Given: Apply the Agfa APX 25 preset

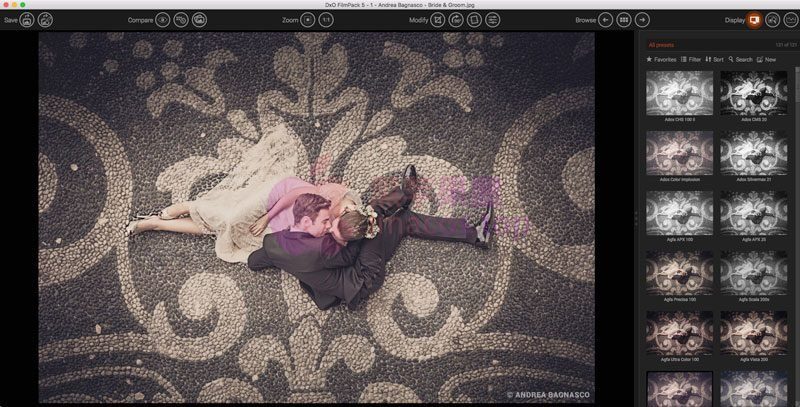Looking at the screenshot, I should (x=754, y=213).
